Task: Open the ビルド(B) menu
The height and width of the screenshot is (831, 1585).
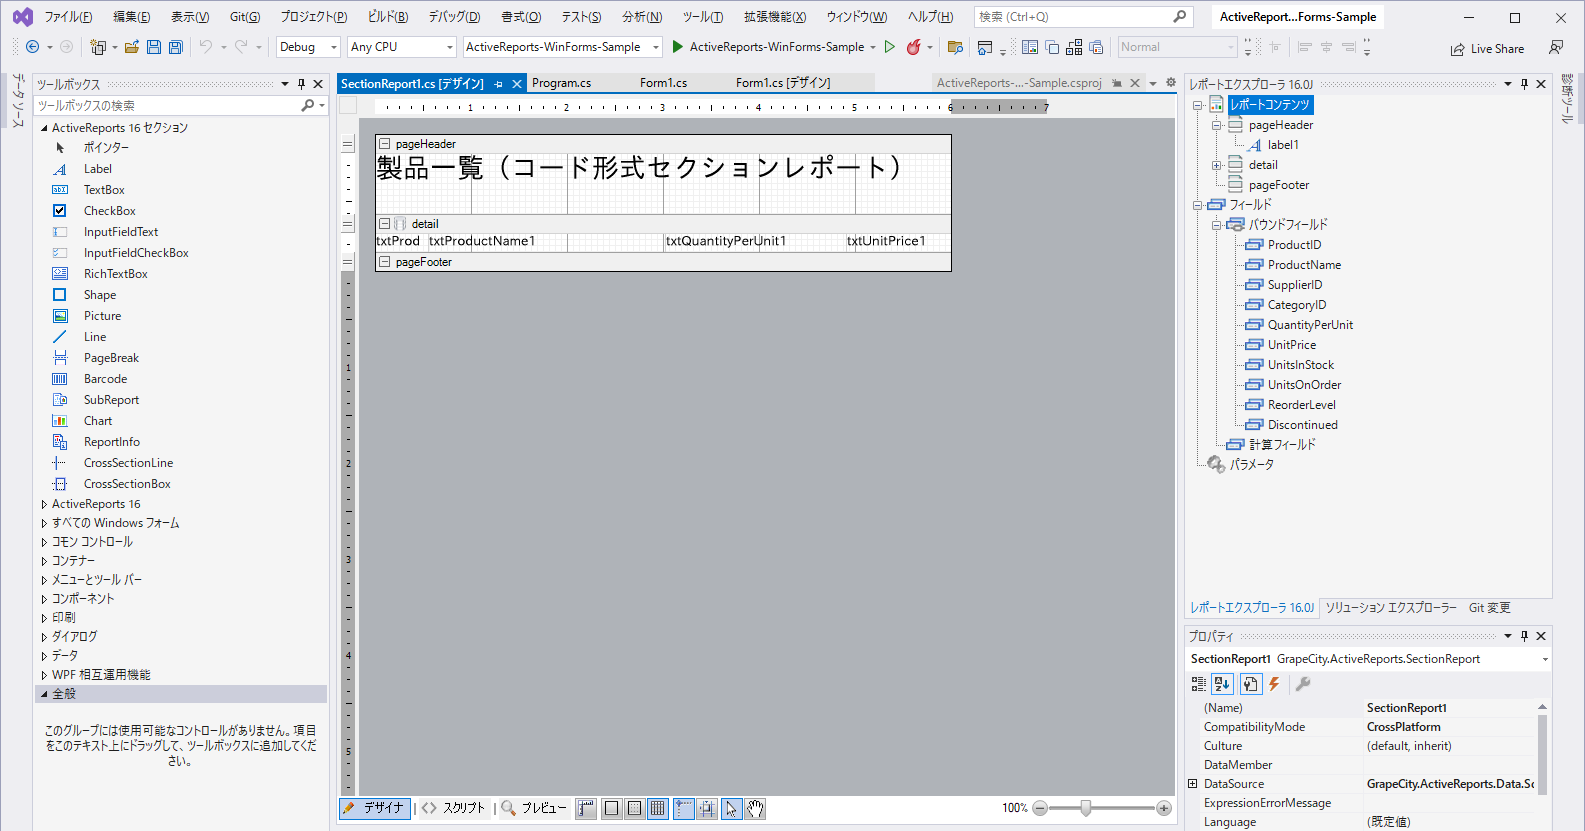Action: pos(388,17)
